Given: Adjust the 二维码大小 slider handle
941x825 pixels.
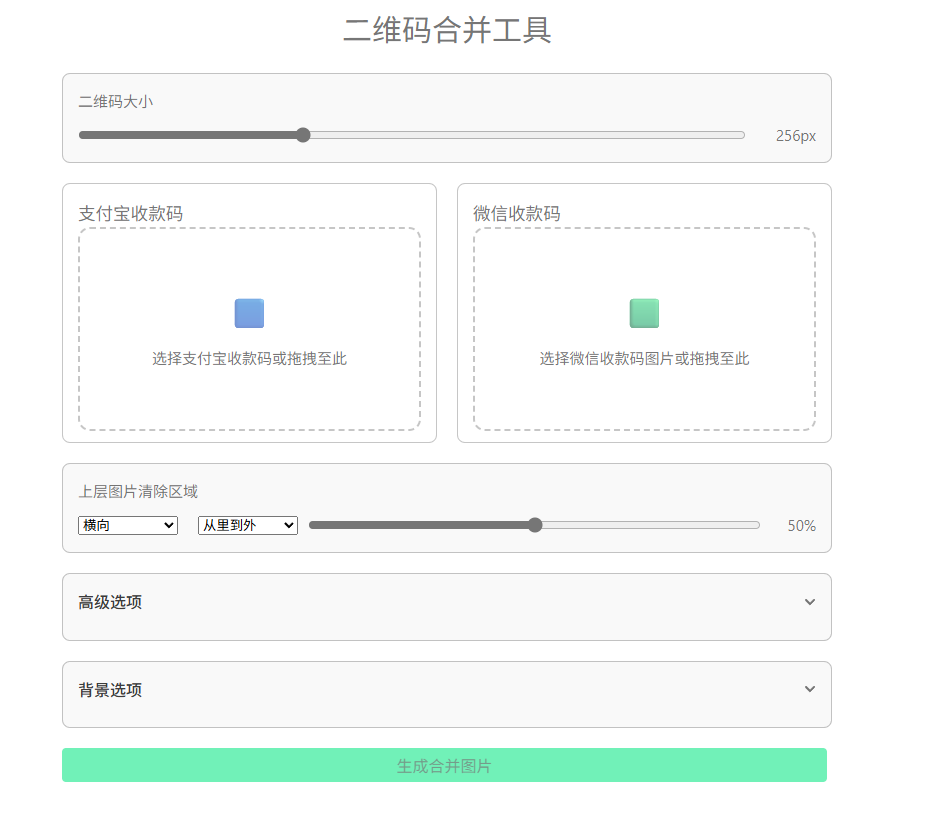Looking at the screenshot, I should tap(303, 135).
